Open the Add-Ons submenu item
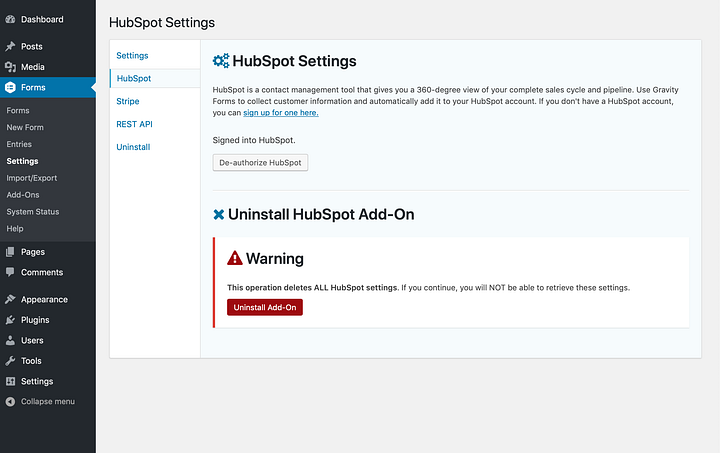 pos(22,195)
